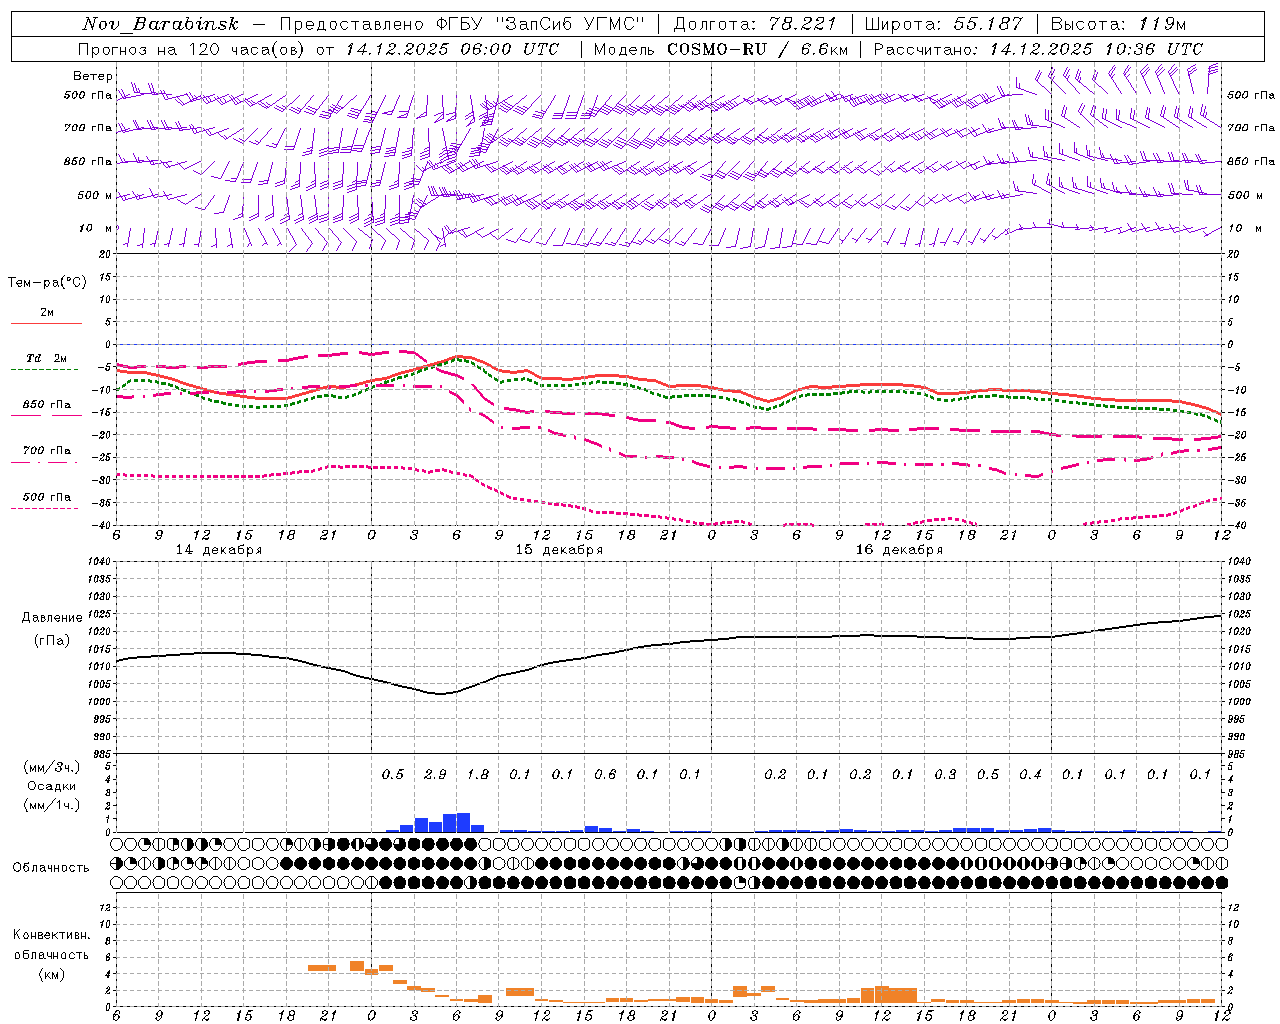Click the Давление panel label

(x=52, y=618)
